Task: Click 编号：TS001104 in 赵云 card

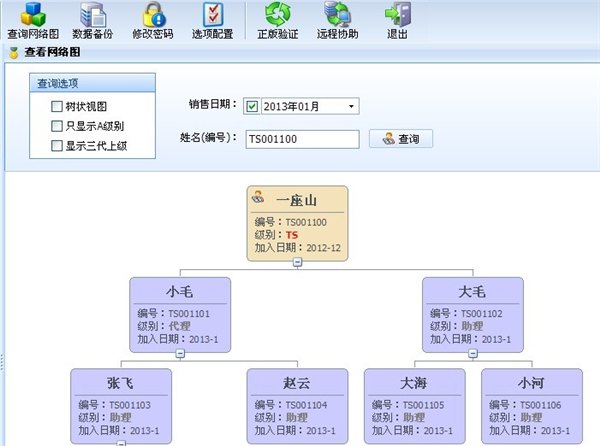Action: (x=291, y=405)
